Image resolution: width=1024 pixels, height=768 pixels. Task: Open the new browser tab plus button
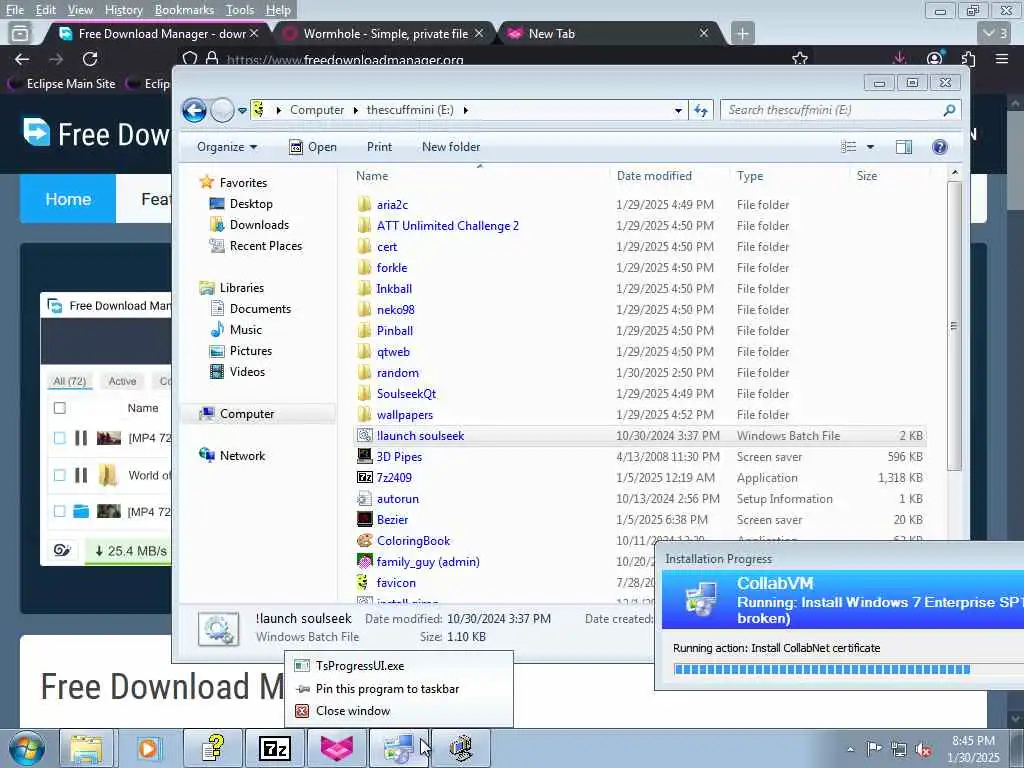coord(742,33)
